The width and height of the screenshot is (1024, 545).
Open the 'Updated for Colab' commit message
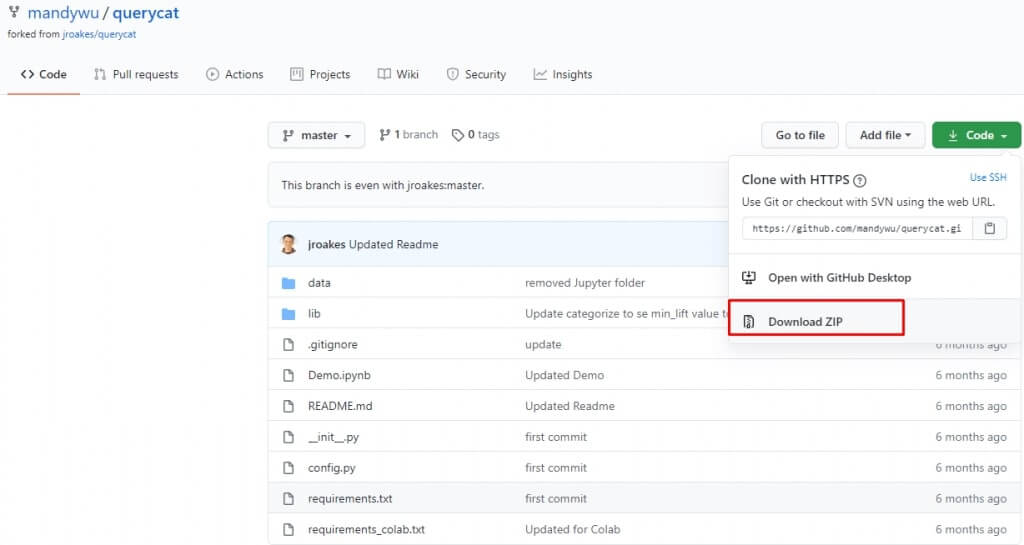573,529
